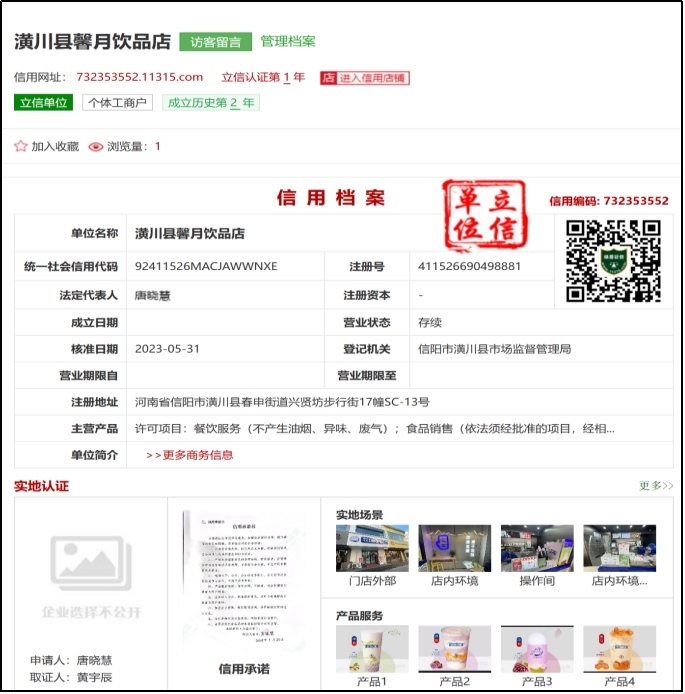This screenshot has width=685, height=694.
Task: Click 取证人: 黄宇辰 text
Action: [x=71, y=677]
